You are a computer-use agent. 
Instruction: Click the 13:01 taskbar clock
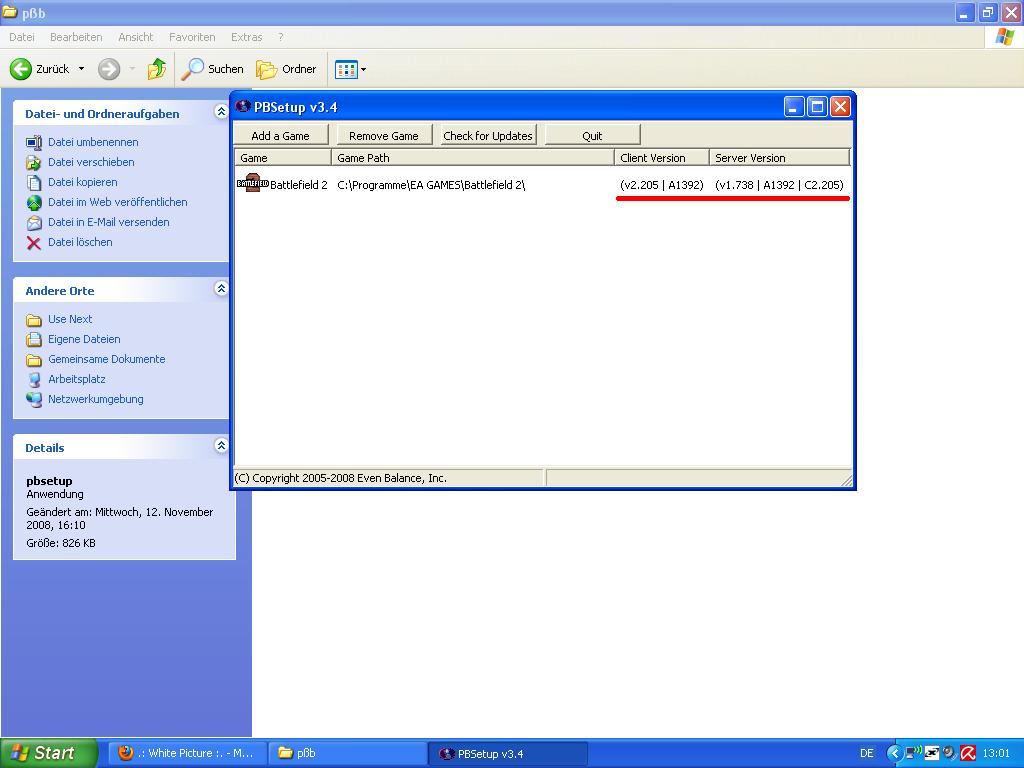tap(996, 753)
